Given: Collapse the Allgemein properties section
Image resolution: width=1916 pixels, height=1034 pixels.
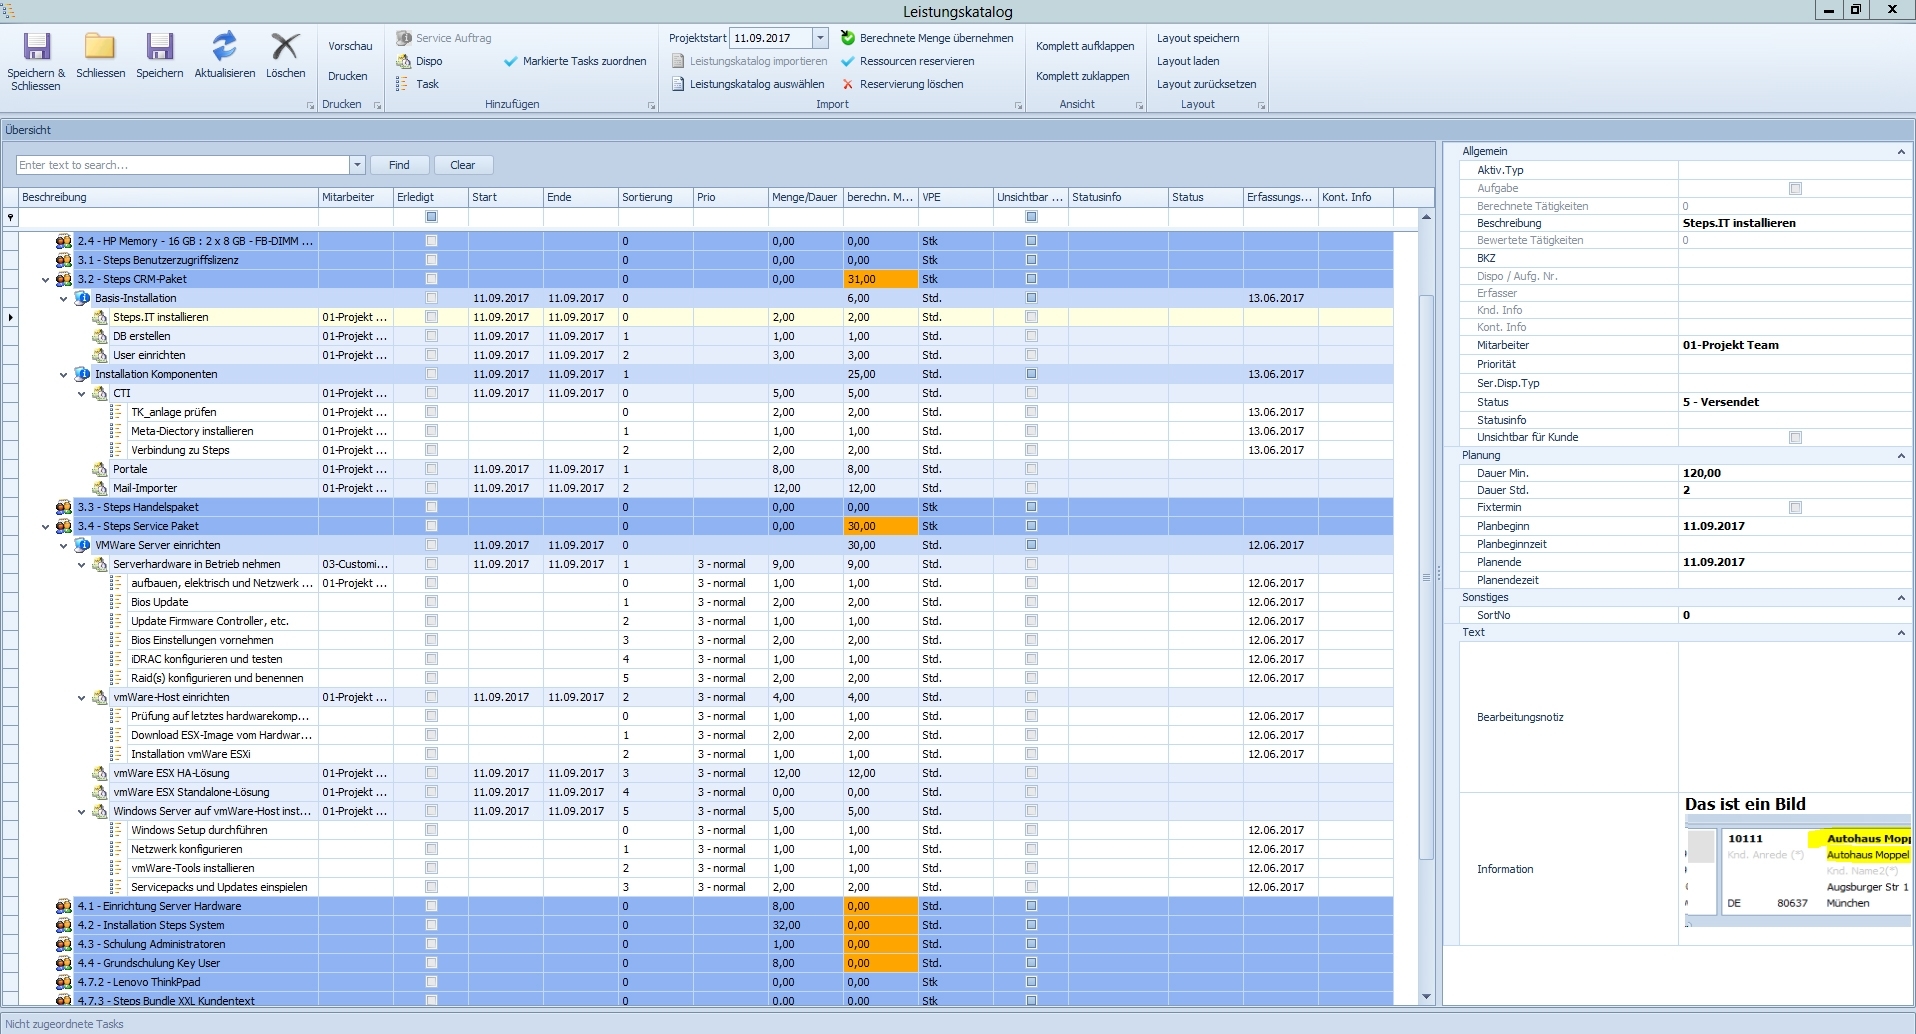Looking at the screenshot, I should 1901,152.
